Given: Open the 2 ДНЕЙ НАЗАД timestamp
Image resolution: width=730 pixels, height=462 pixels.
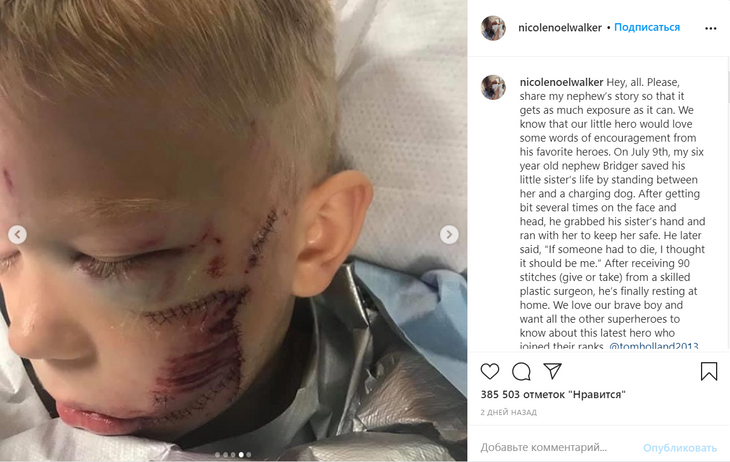Looking at the screenshot, I should coord(508,412).
